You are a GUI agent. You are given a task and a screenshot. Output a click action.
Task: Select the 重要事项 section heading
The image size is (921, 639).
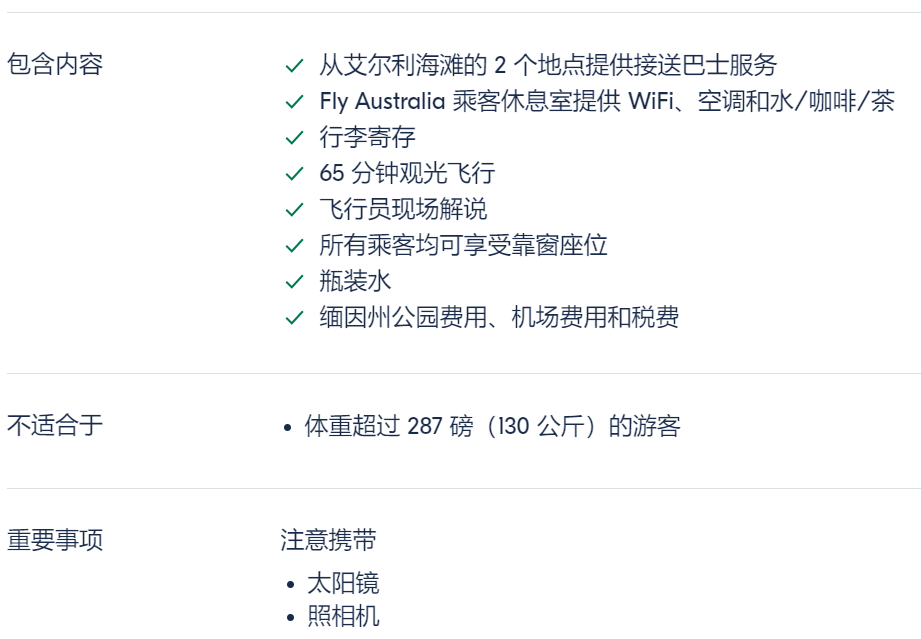pos(55,540)
